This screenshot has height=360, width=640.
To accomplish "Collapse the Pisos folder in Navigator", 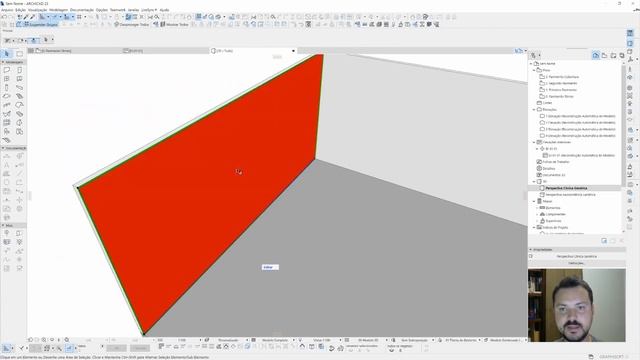I will point(534,70).
